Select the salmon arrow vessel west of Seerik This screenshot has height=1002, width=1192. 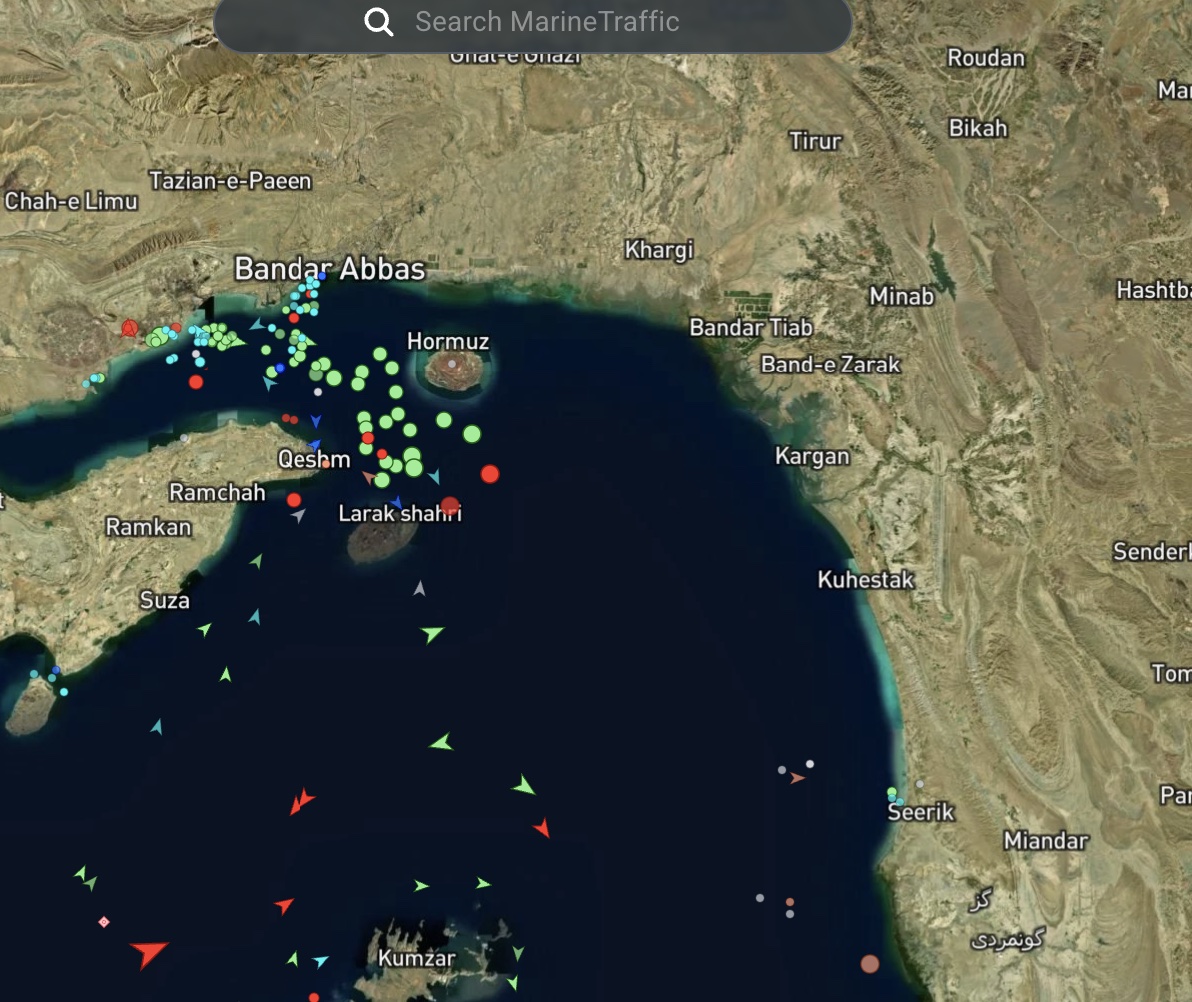pos(797,778)
